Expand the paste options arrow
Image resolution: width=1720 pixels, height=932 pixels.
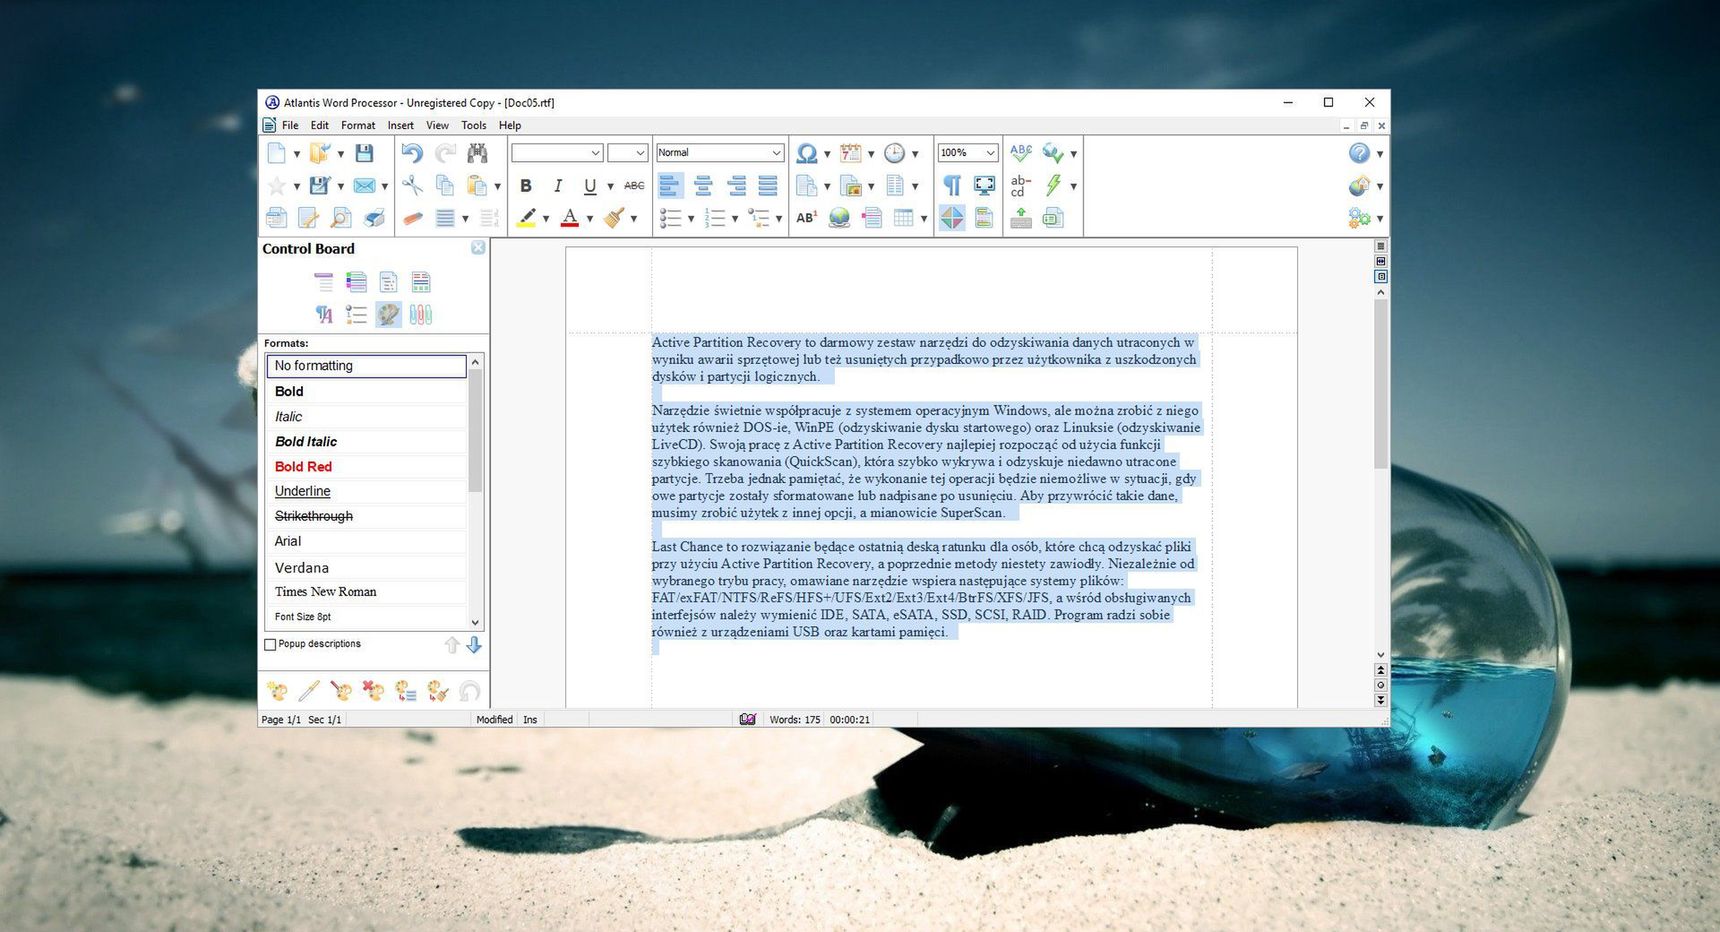point(497,186)
